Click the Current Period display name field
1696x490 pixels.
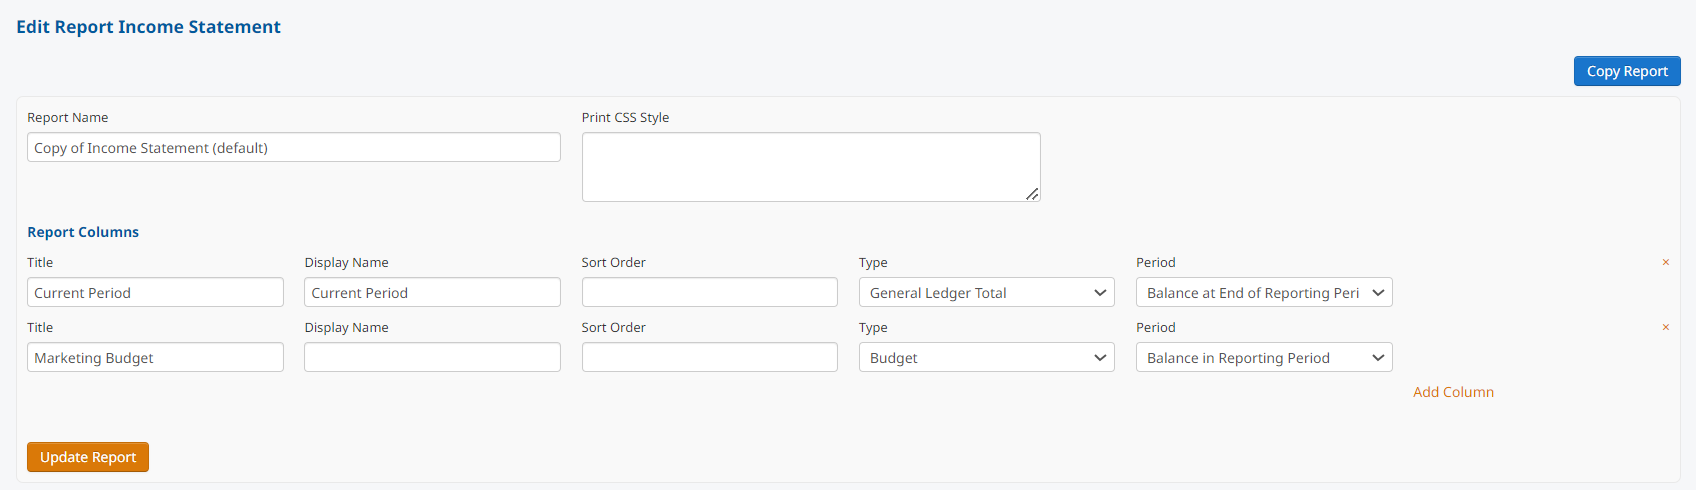[432, 292]
